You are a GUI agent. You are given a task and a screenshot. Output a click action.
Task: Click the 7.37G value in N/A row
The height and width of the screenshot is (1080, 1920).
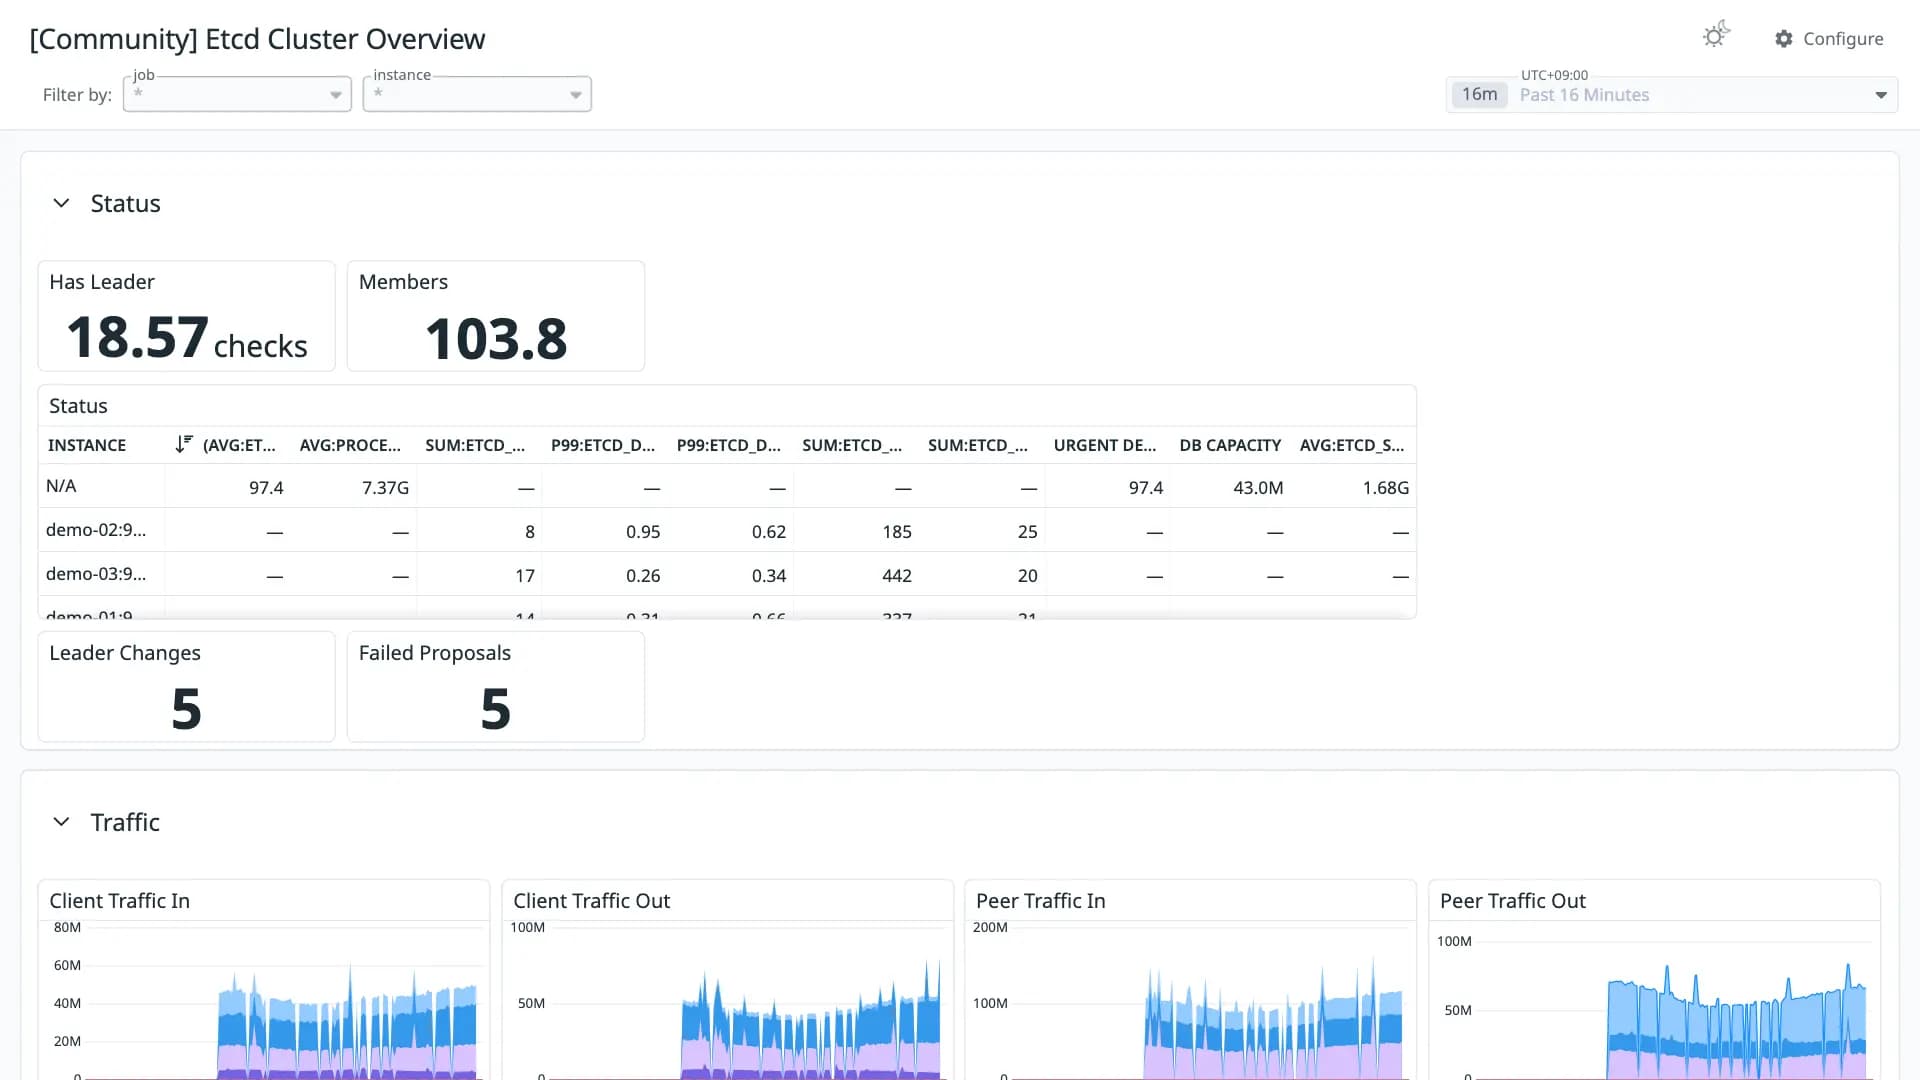coord(385,488)
